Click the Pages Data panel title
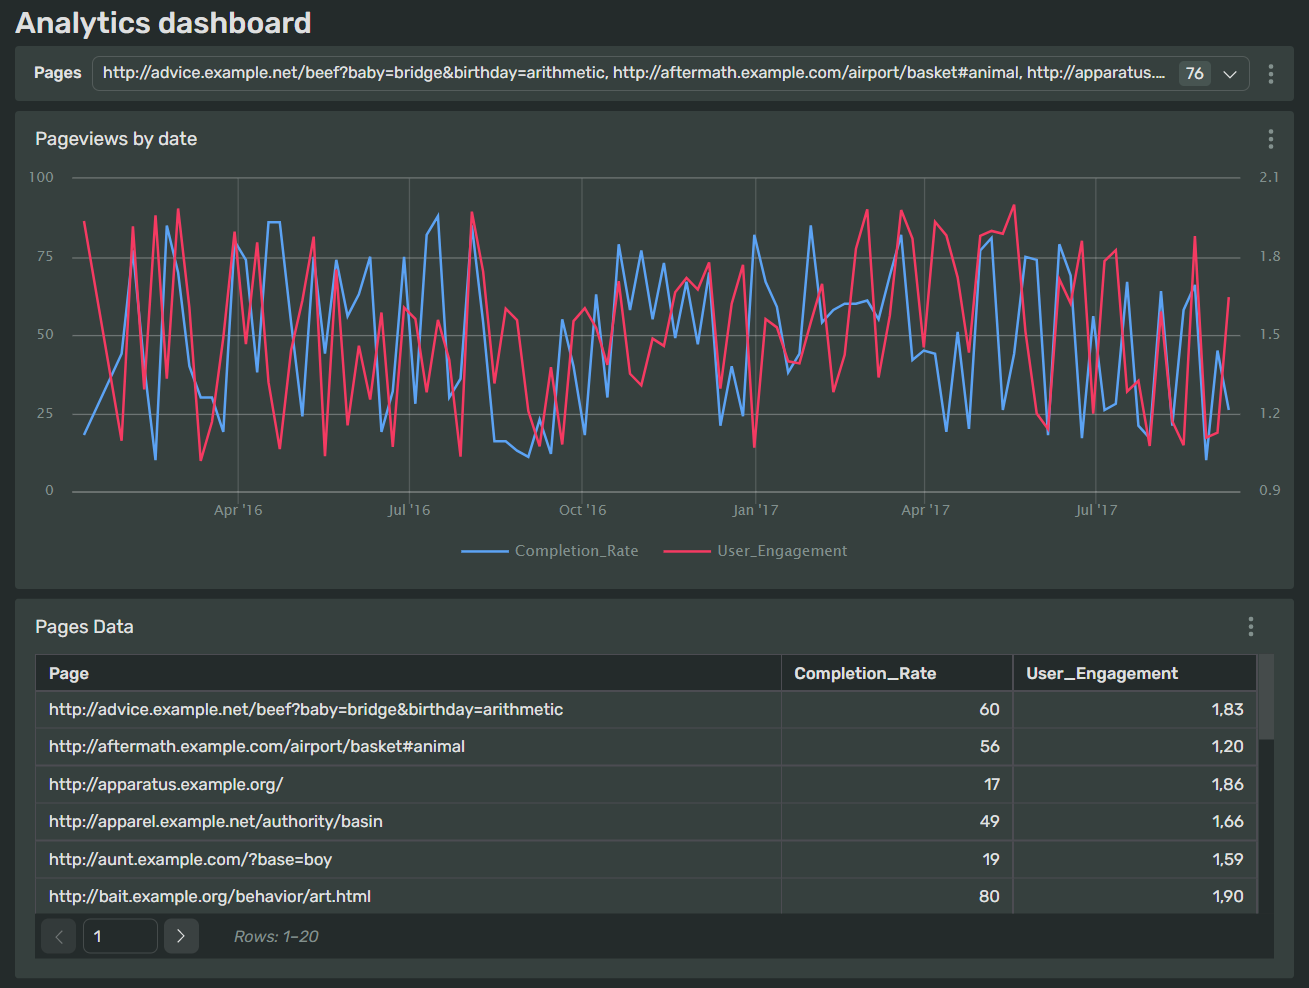Image resolution: width=1309 pixels, height=988 pixels. click(x=84, y=627)
